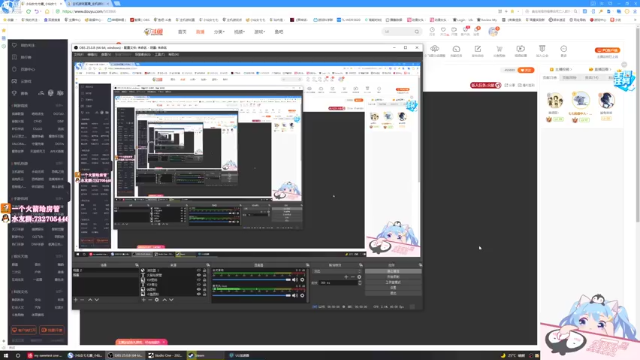Open source properties gear icon
Screen dimensions: 640x360
pos(157,300)
